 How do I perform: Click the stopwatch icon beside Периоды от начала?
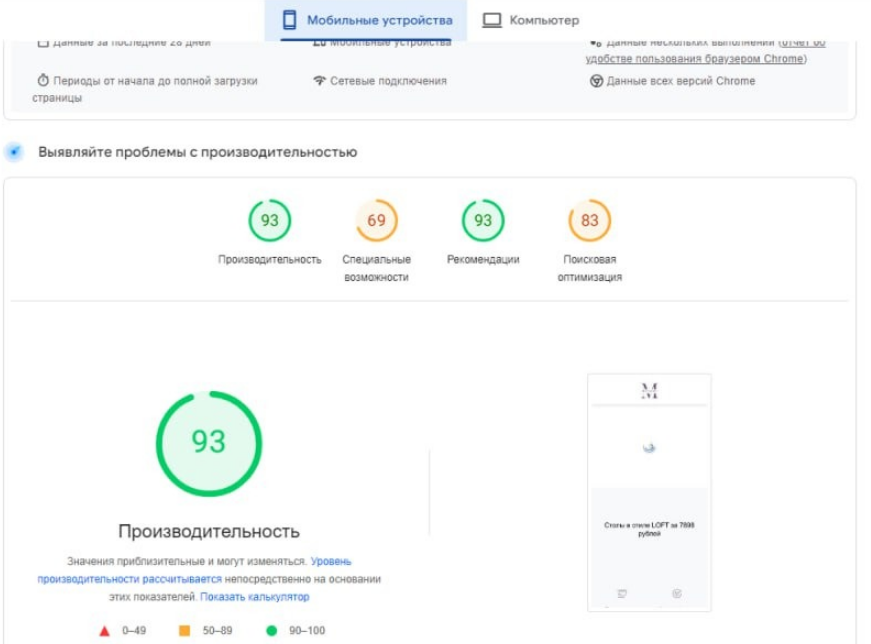click(x=43, y=81)
